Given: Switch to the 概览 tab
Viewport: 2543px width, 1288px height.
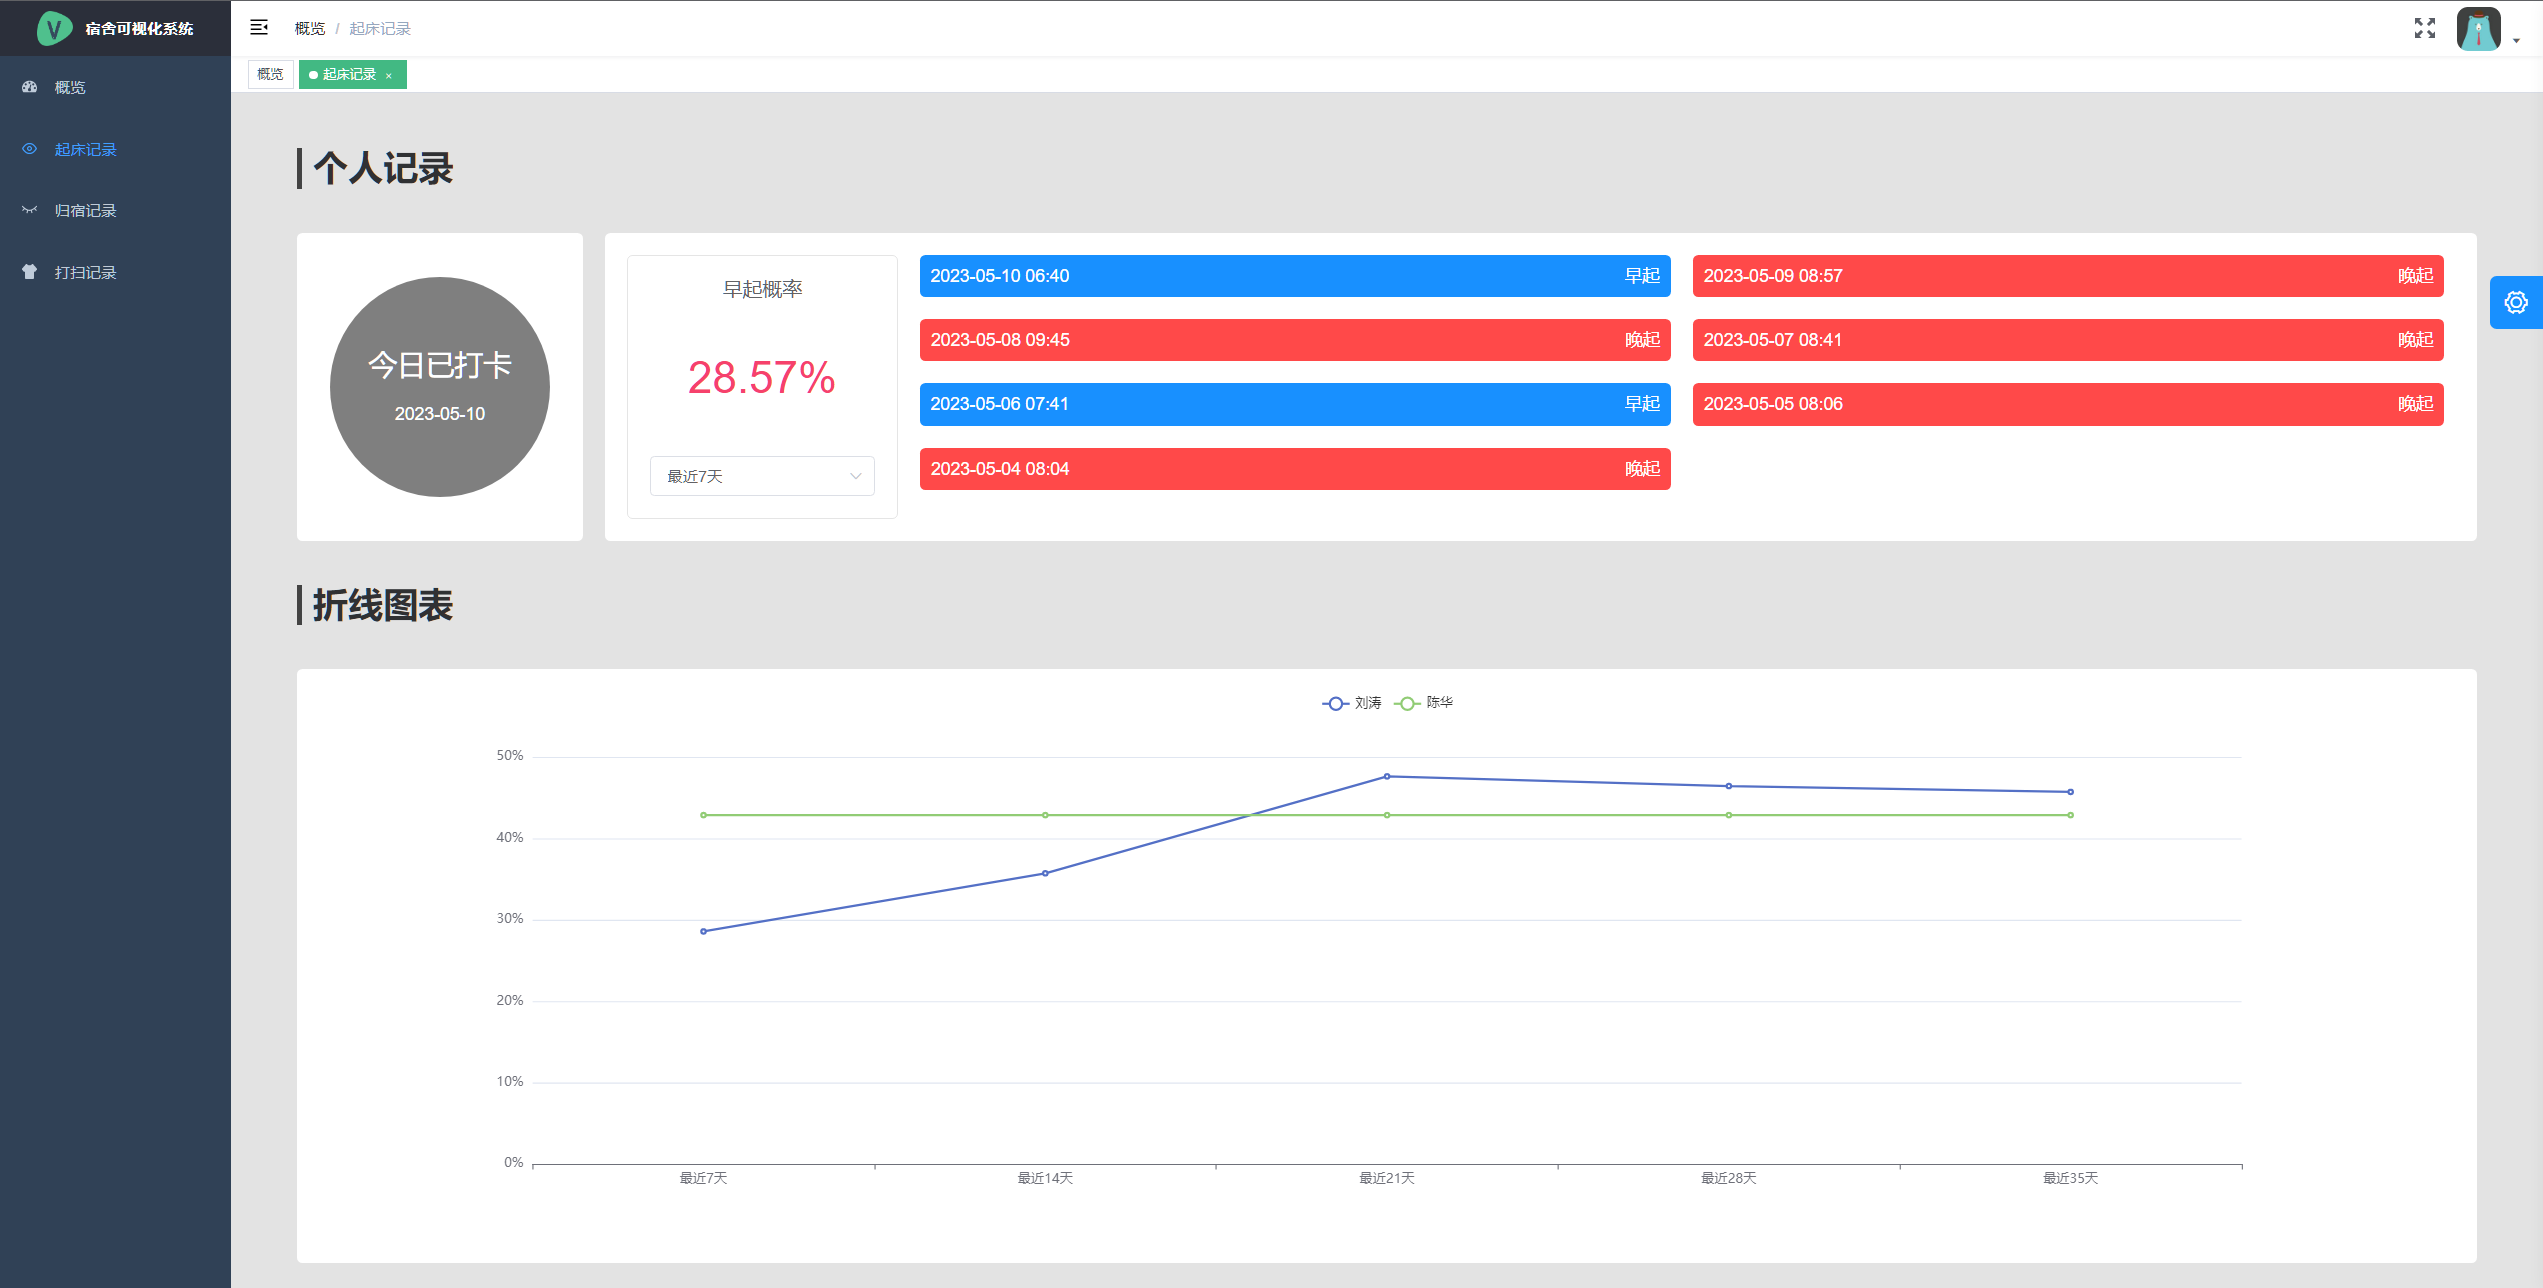Looking at the screenshot, I should [x=270, y=74].
